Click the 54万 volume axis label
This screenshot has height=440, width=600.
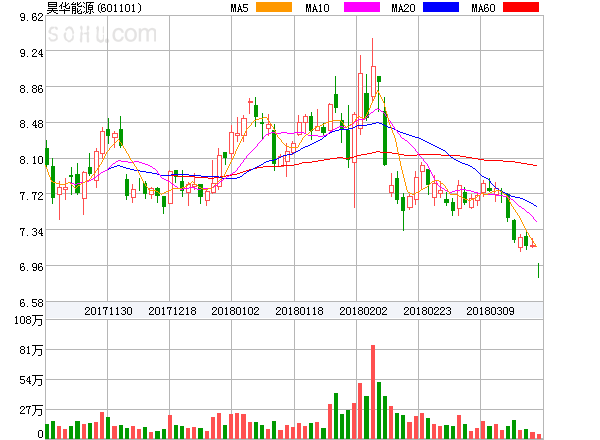coord(31,380)
